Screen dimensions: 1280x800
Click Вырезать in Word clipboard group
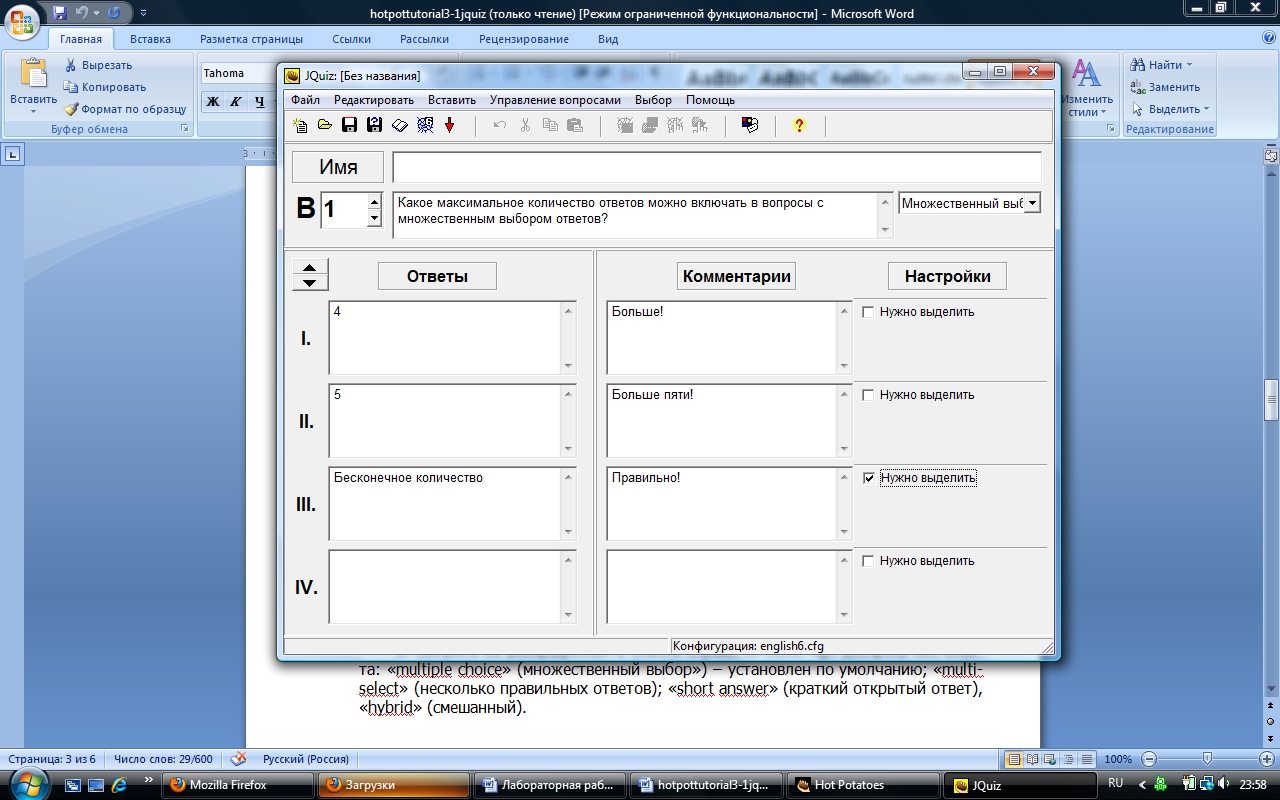click(97, 65)
